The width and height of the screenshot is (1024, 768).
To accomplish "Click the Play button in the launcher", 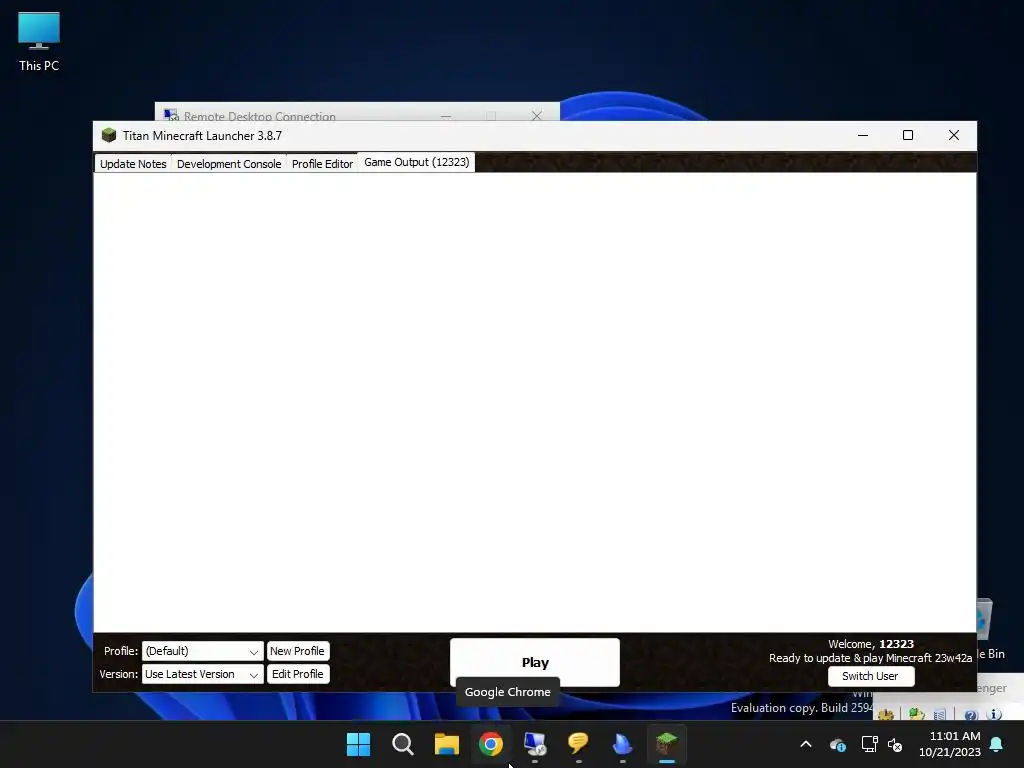I will (535, 662).
